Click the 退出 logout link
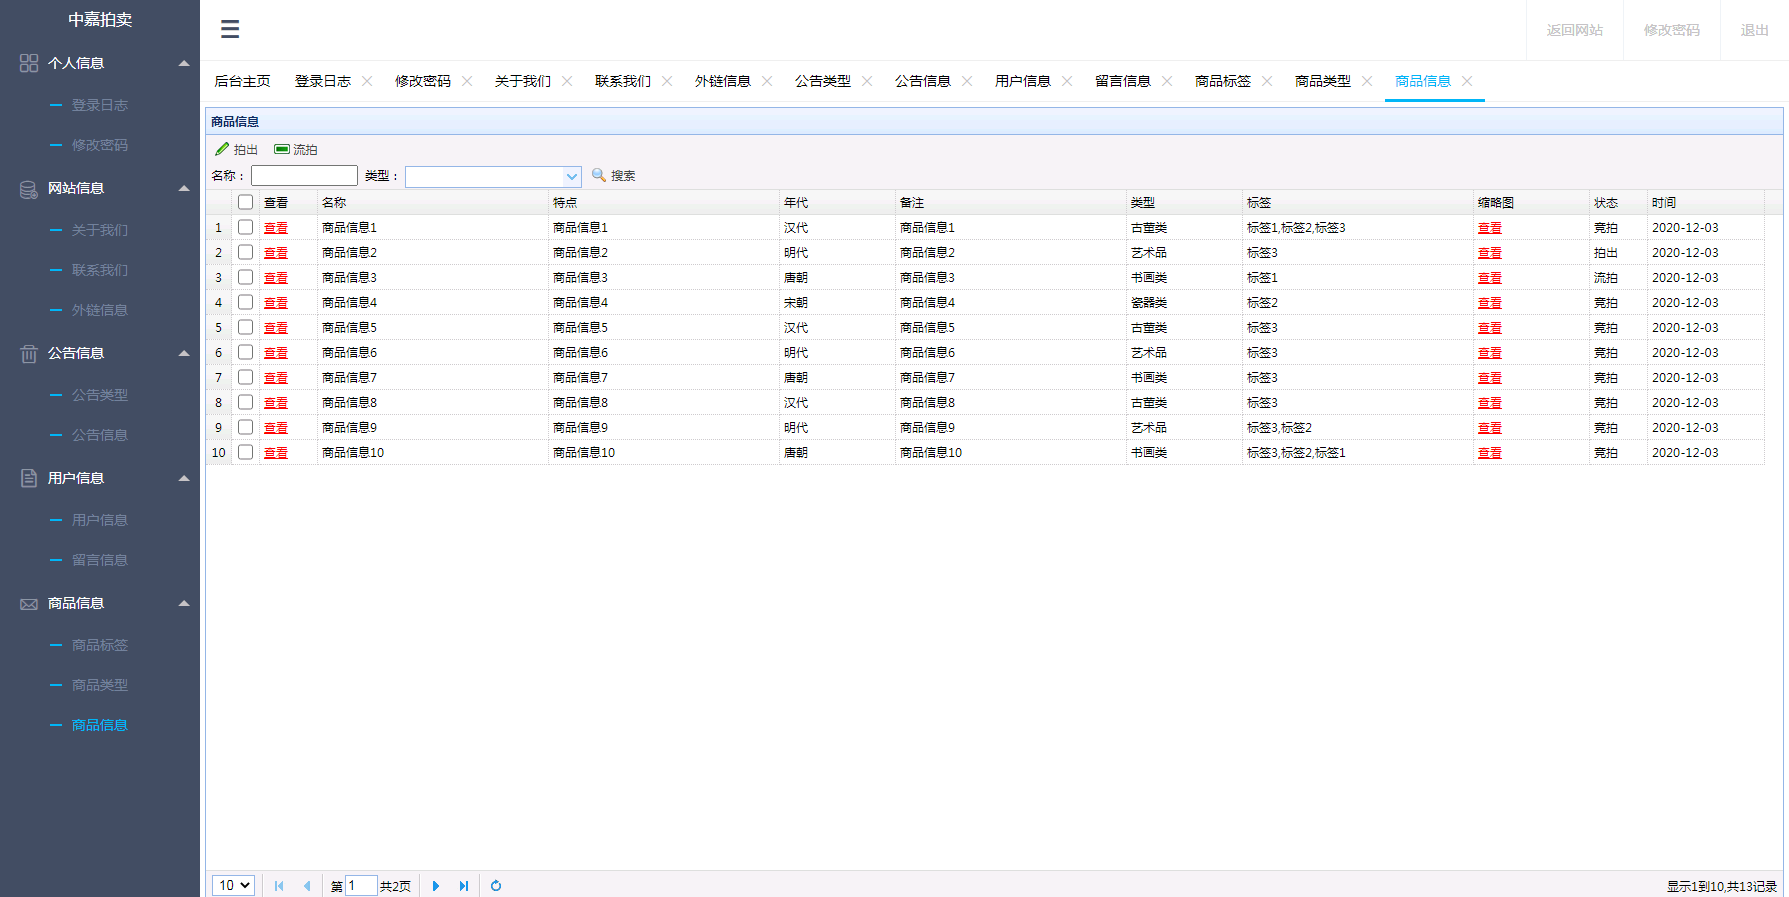The image size is (1789, 897). point(1755,30)
